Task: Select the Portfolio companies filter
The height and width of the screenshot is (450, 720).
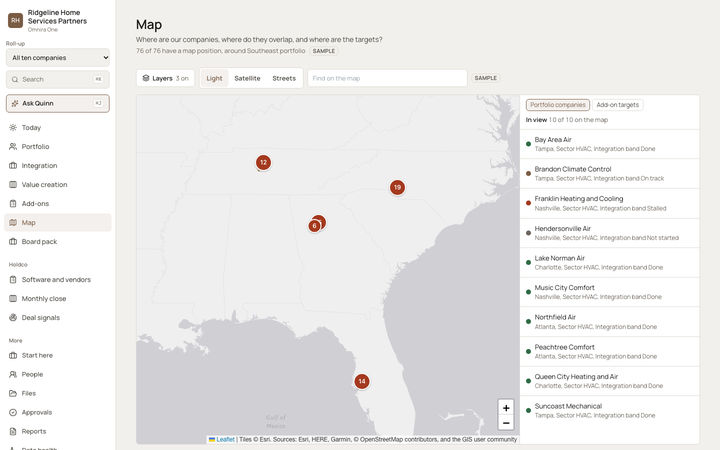Action: pyautogui.click(x=557, y=105)
